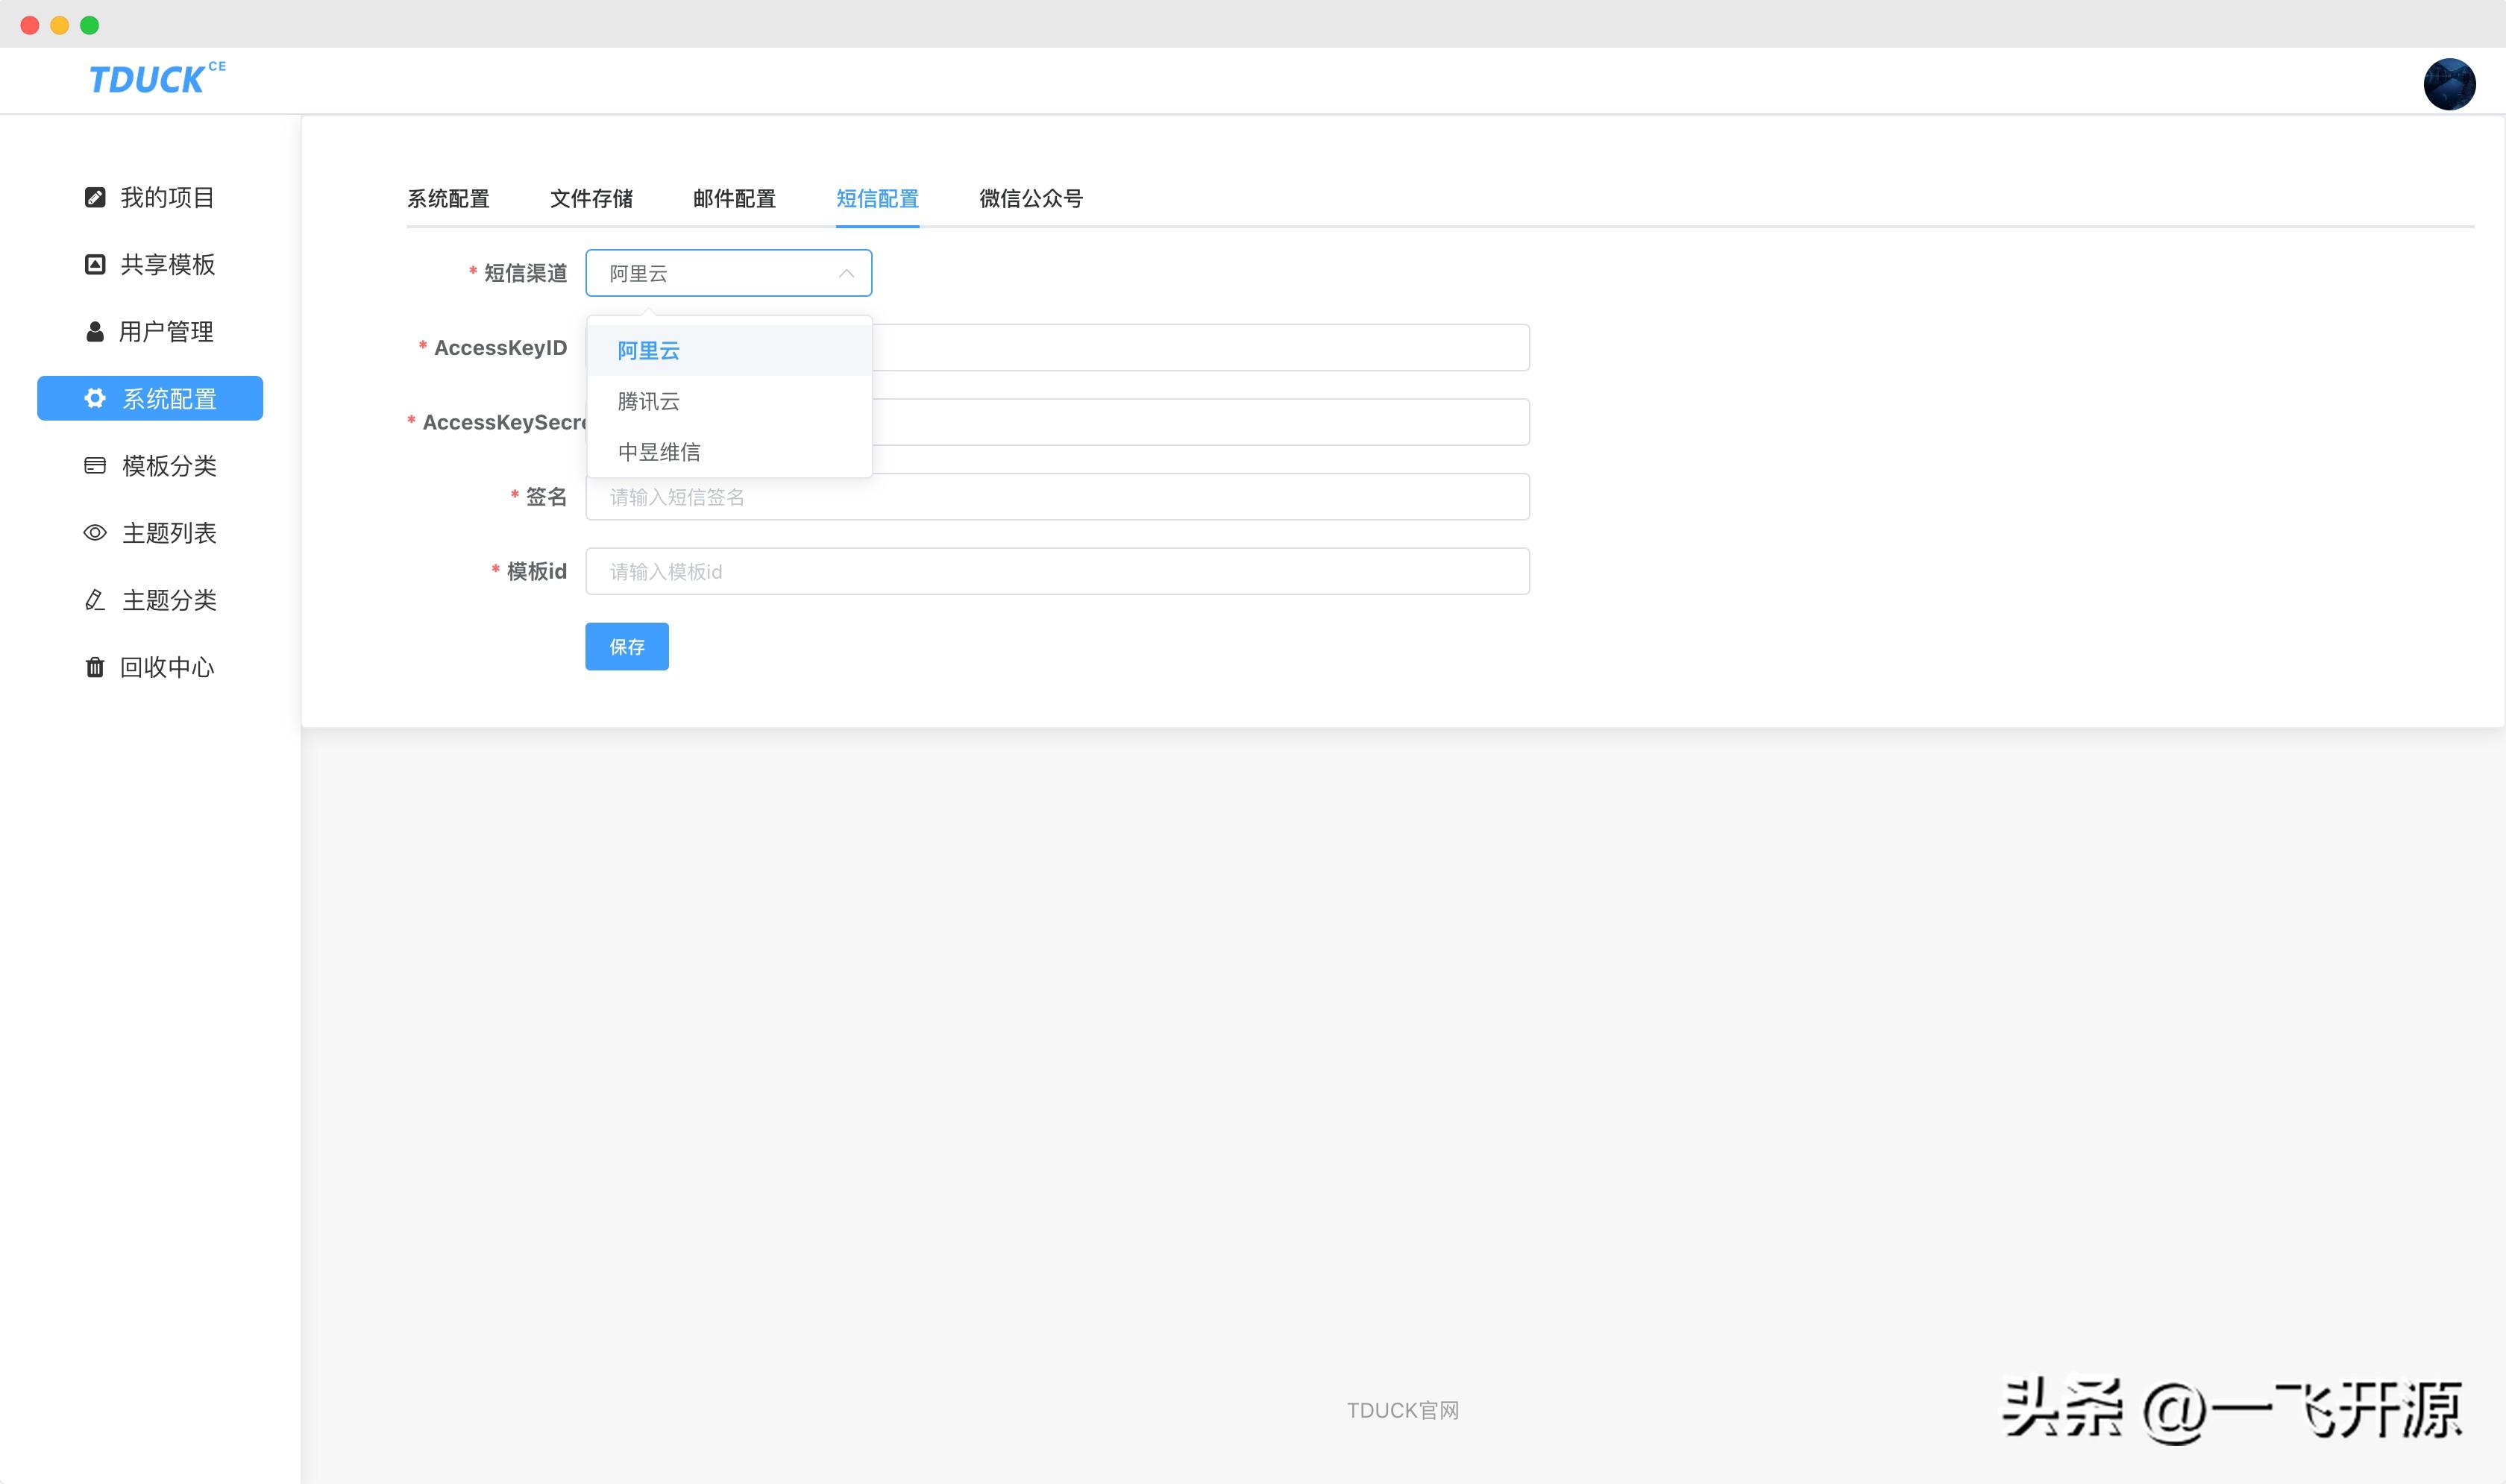Maximize the window with the green button
This screenshot has height=1484, width=2506.
tap(90, 25)
